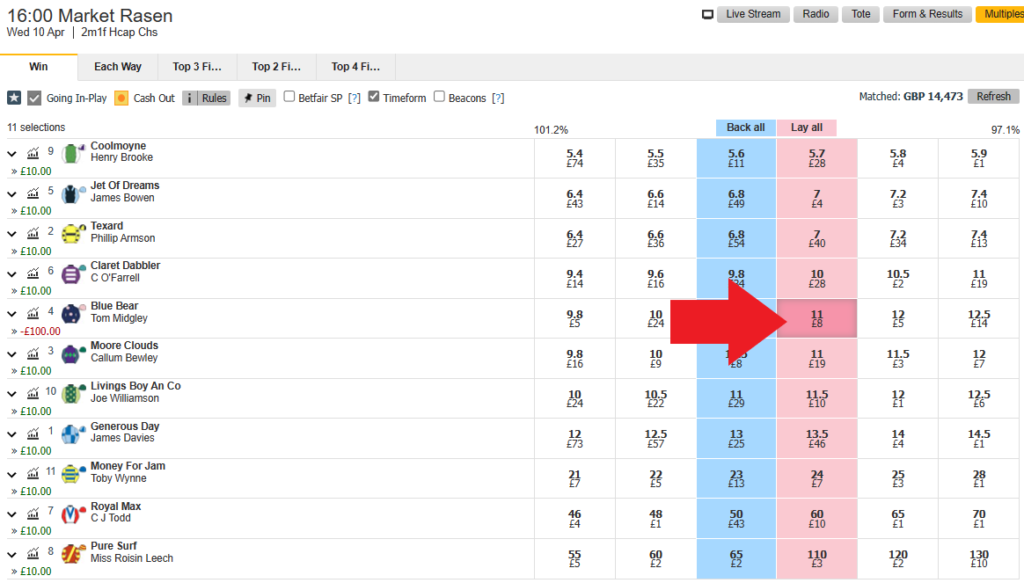Click the Back all header
Image resolution: width=1024 pixels, height=583 pixels.
[x=746, y=127]
